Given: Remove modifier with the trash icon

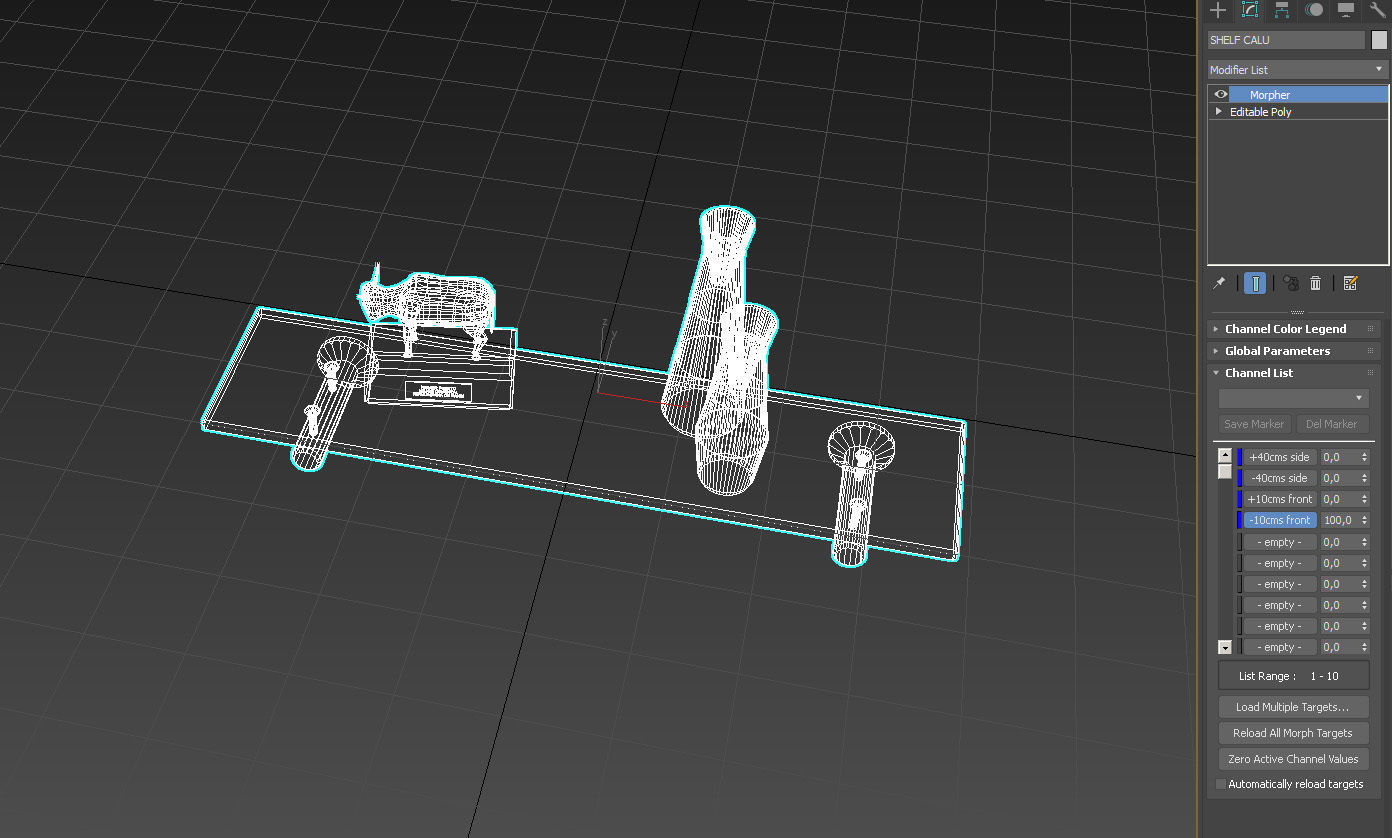Looking at the screenshot, I should tap(1315, 283).
